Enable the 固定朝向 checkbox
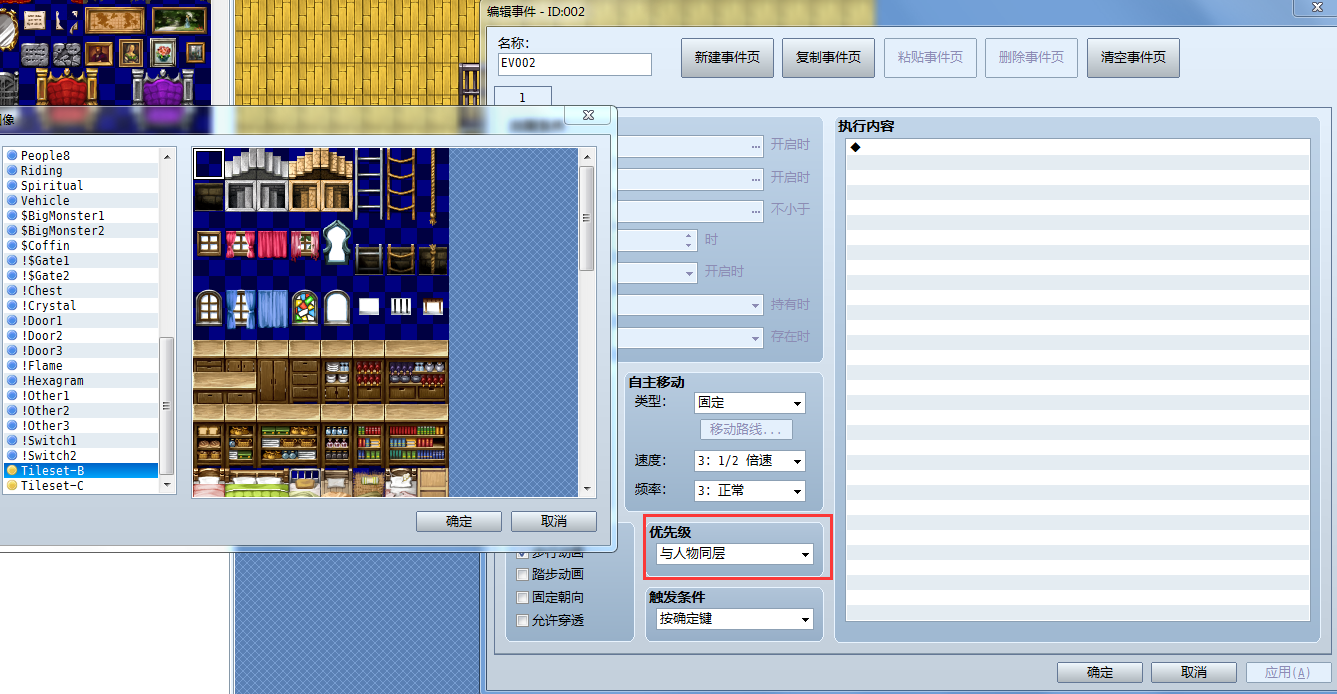The height and width of the screenshot is (694, 1337). coord(522,598)
